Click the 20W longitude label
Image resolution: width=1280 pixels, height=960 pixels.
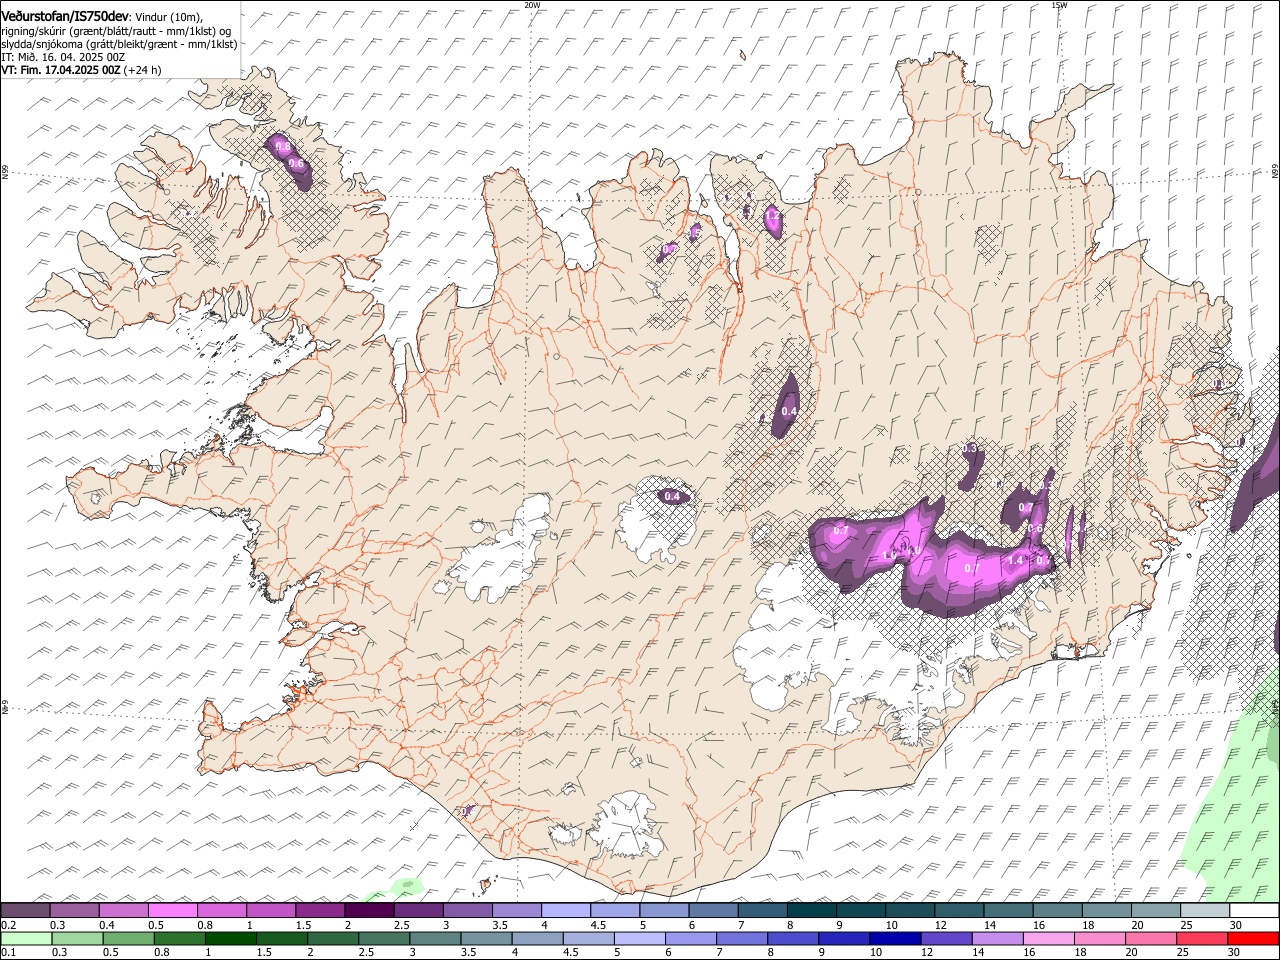(x=532, y=5)
